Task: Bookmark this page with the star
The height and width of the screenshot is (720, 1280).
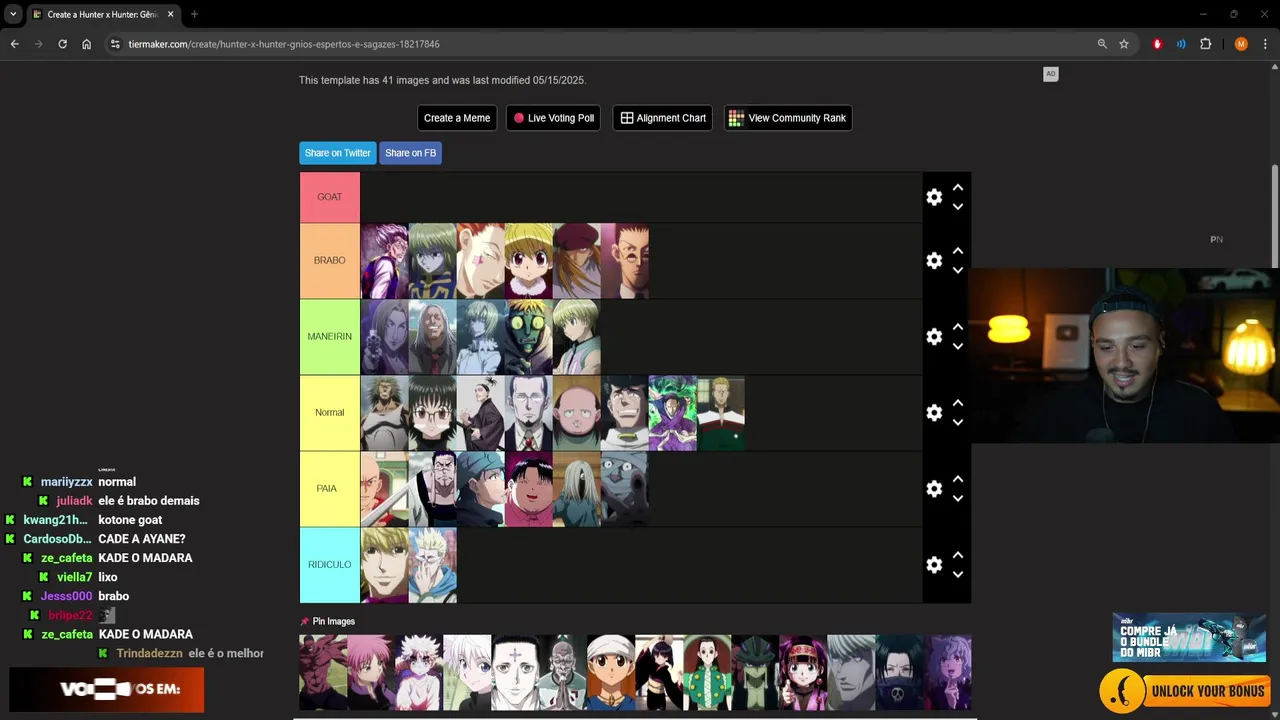Action: click(1124, 44)
